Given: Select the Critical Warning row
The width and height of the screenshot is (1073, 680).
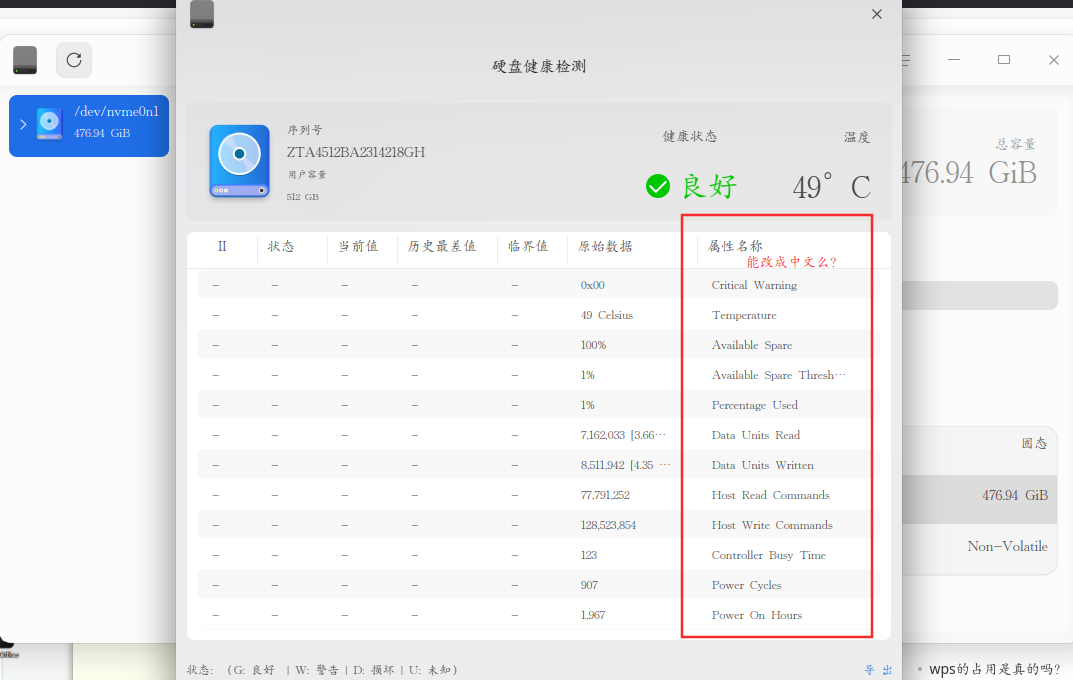Looking at the screenshot, I should [539, 285].
